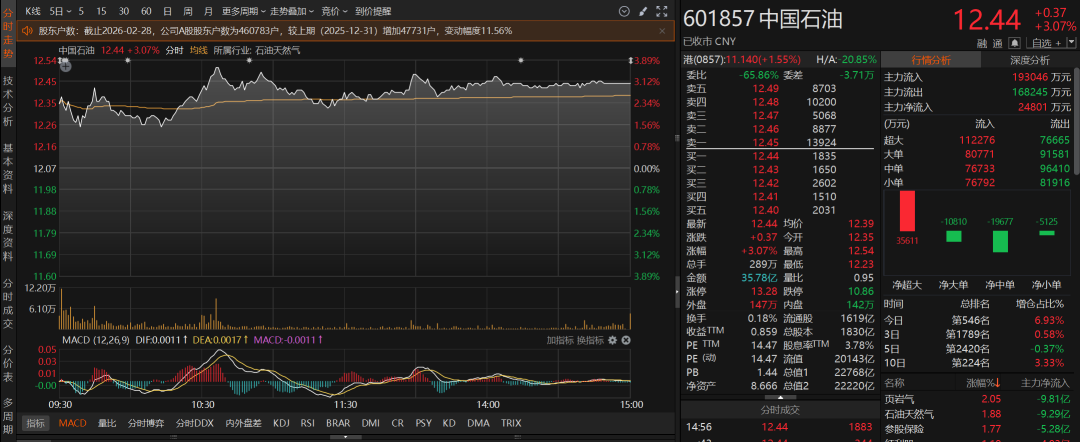Screen dimensions: 1080x442
Task: Click the 换指标 change indicator link
Action: (x=590, y=340)
